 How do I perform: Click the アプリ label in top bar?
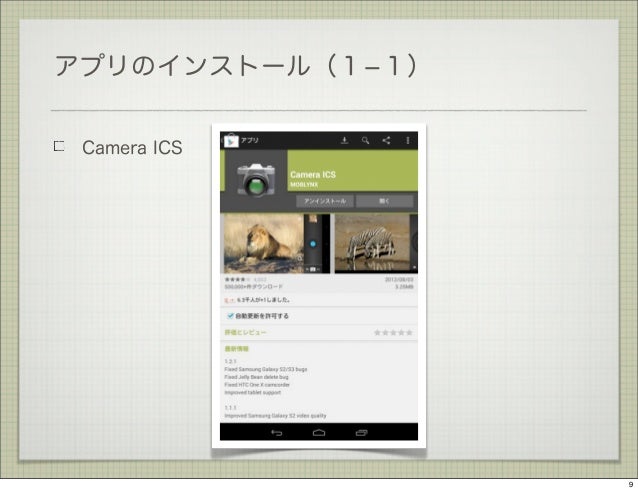click(x=249, y=140)
